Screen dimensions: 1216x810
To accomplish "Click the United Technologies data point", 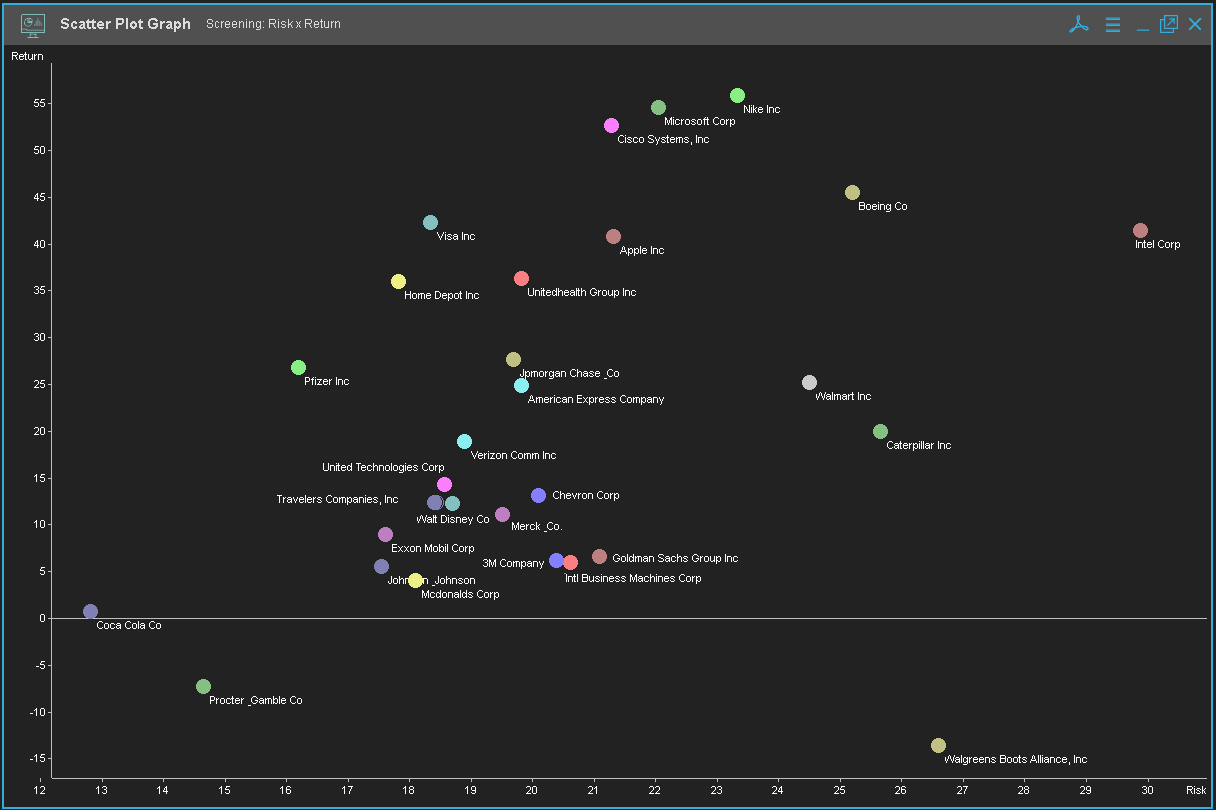I will tap(444, 484).
